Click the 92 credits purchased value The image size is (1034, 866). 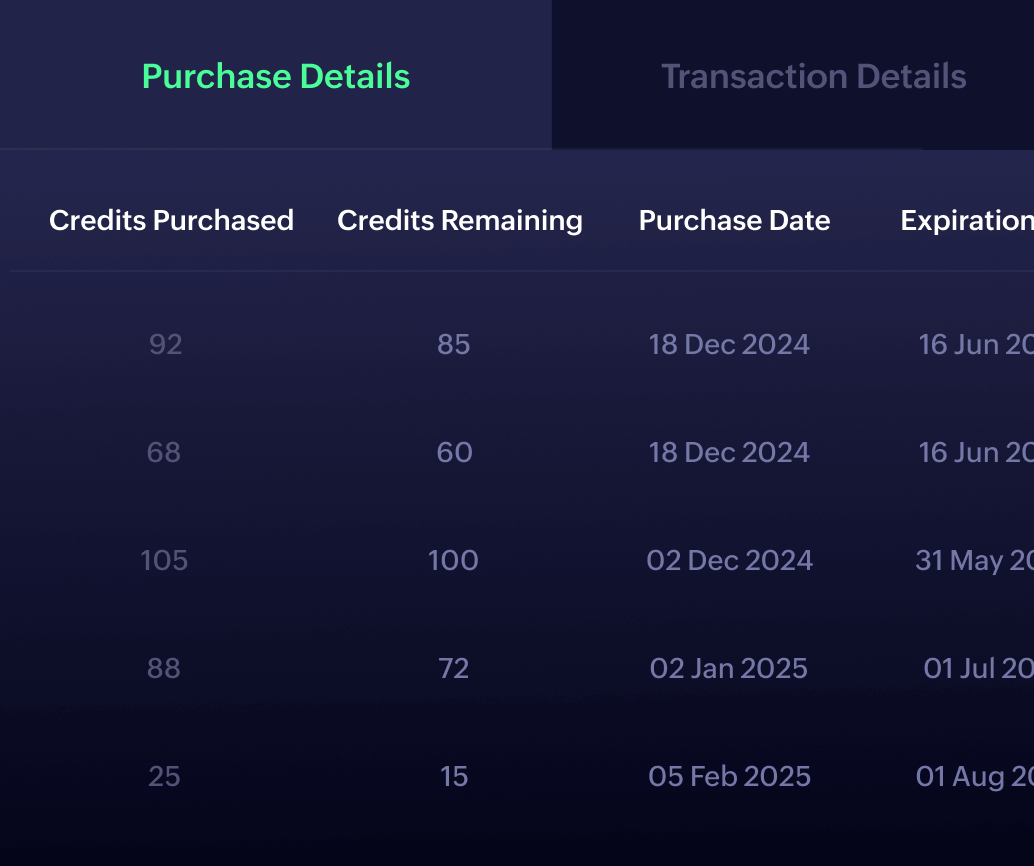point(164,344)
